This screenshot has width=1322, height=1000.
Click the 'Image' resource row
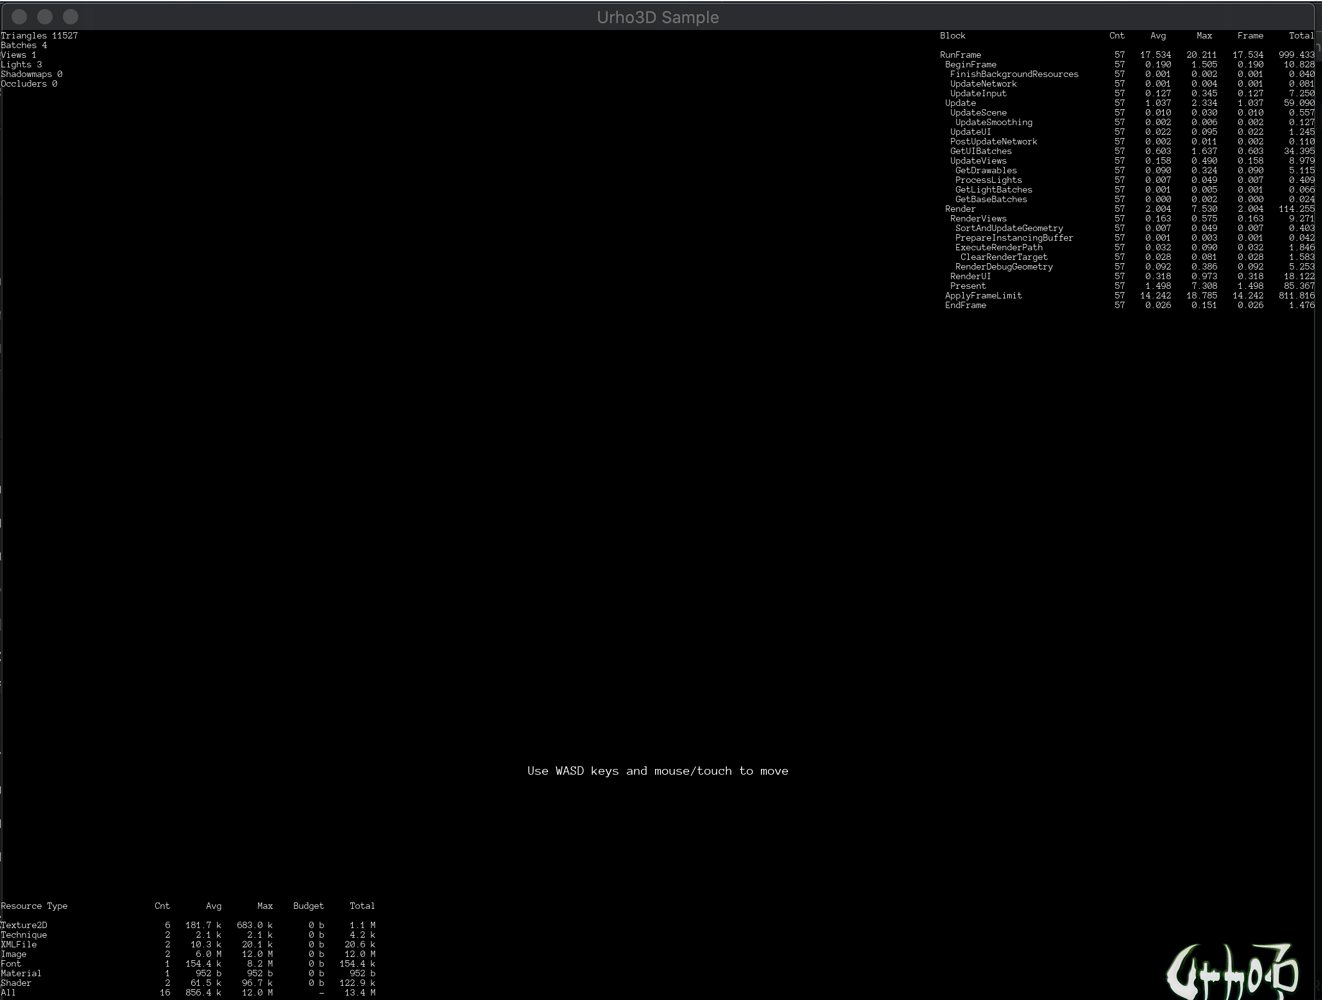(188, 955)
